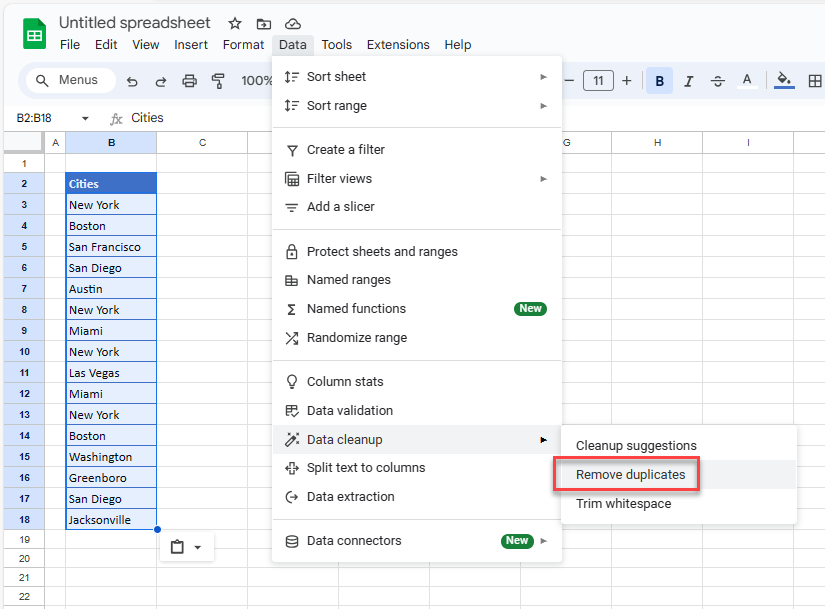Select the Paint format tool
825x609 pixels.
[218, 80]
